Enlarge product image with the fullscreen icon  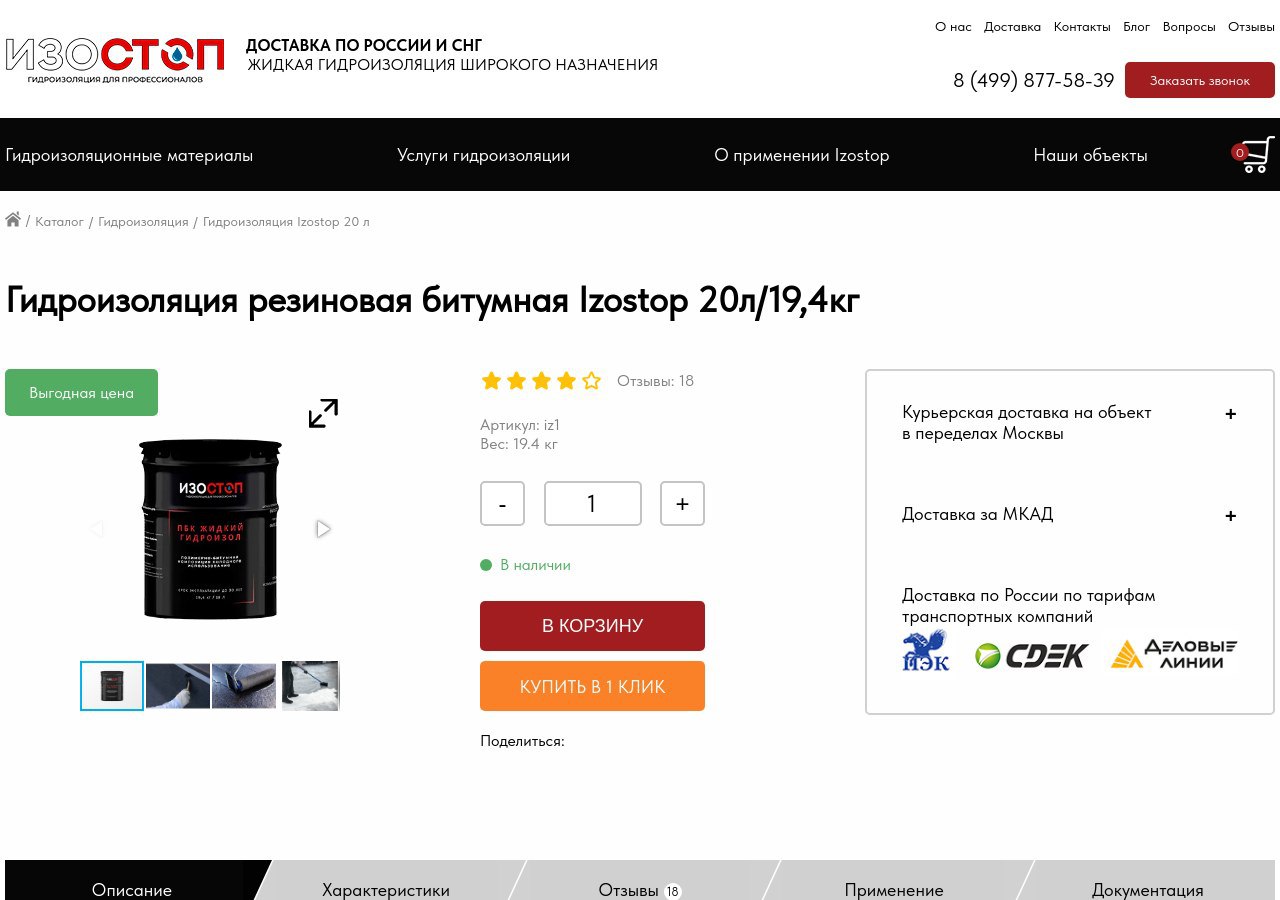pyautogui.click(x=323, y=413)
